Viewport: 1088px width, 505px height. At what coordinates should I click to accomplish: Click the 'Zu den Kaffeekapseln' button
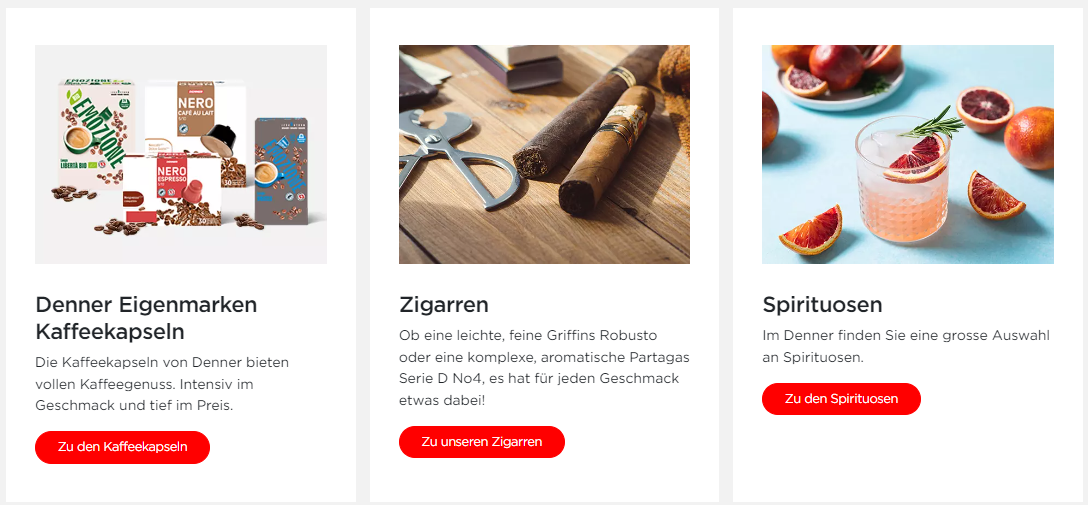pos(122,447)
